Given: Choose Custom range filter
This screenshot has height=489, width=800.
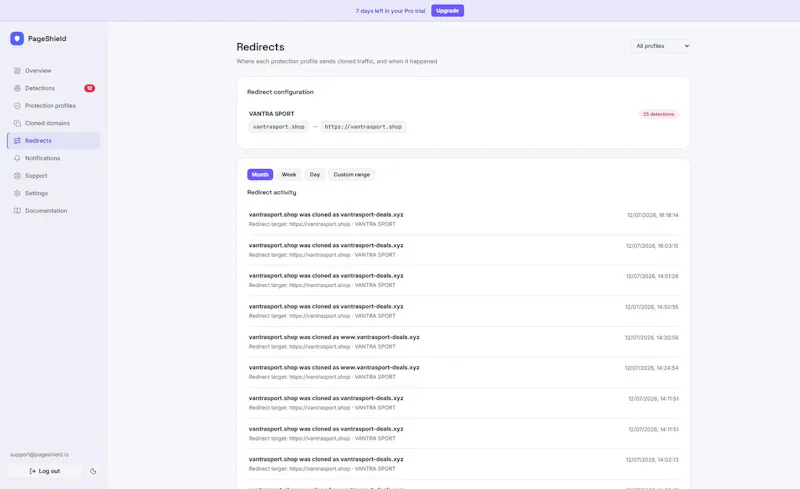Looking at the screenshot, I should (352, 175).
